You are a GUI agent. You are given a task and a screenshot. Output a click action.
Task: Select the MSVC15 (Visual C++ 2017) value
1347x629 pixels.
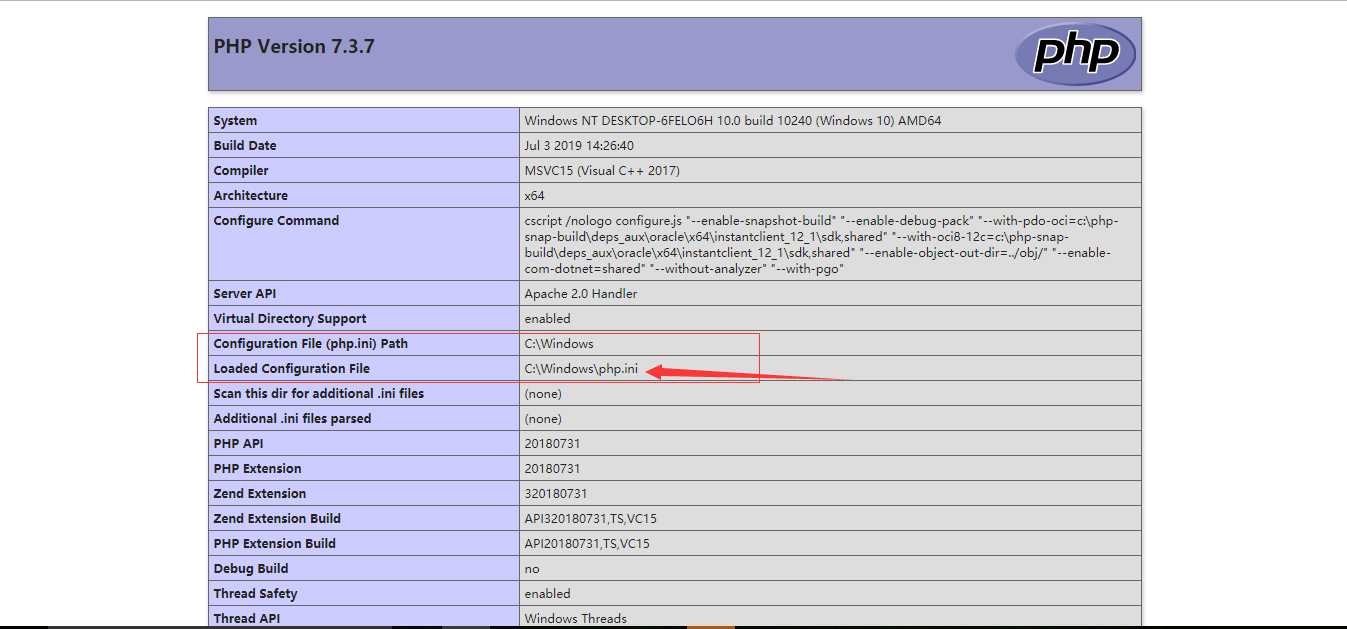[602, 171]
